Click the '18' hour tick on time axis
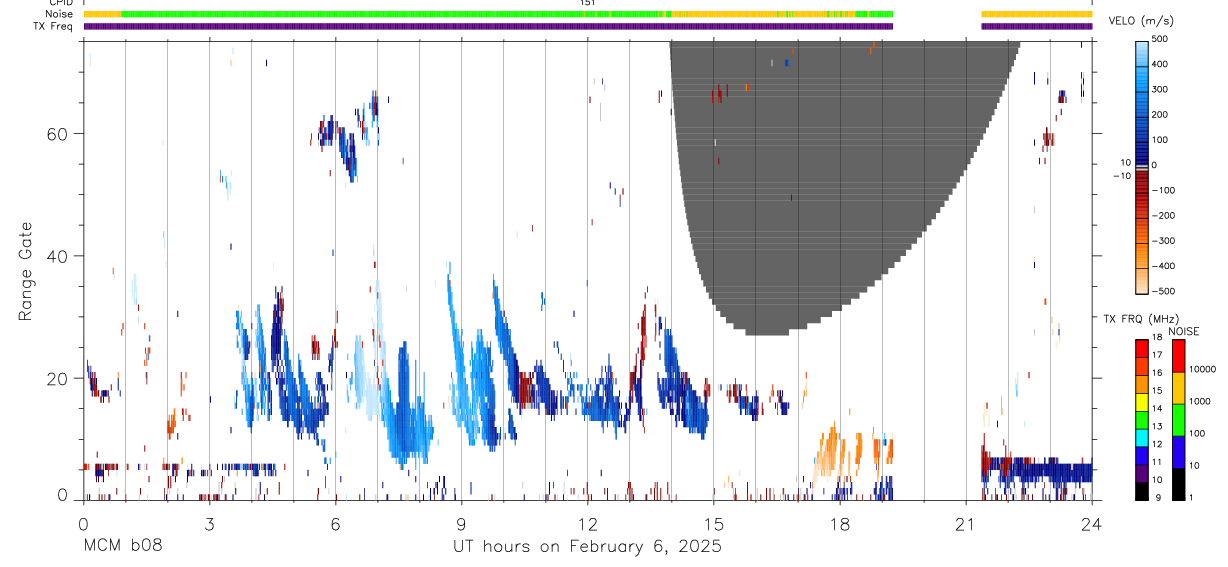This screenshot has width=1228, height=567. click(840, 524)
